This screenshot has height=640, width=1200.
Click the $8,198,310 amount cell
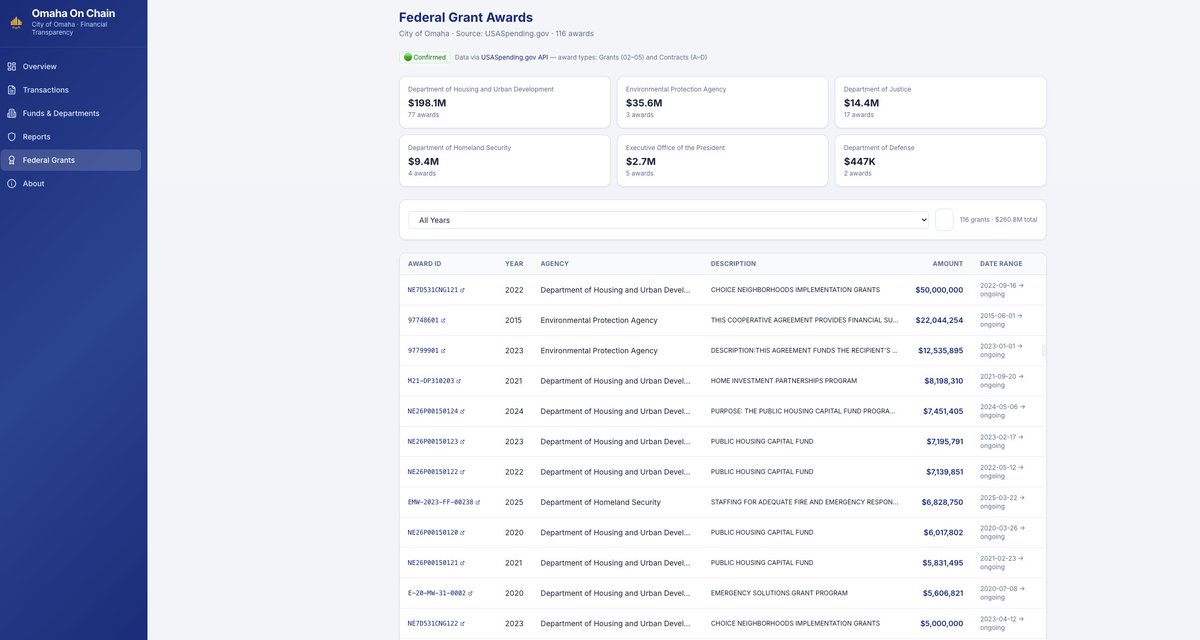tap(944, 381)
